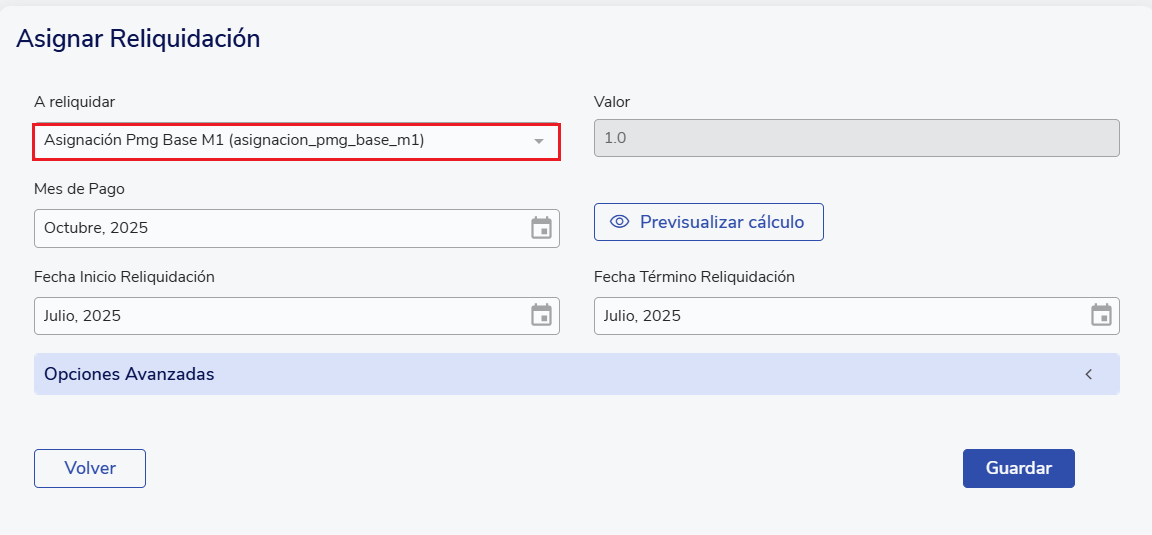Click the disabled Valor field showing 1.0
1152x535 pixels.
856,138
